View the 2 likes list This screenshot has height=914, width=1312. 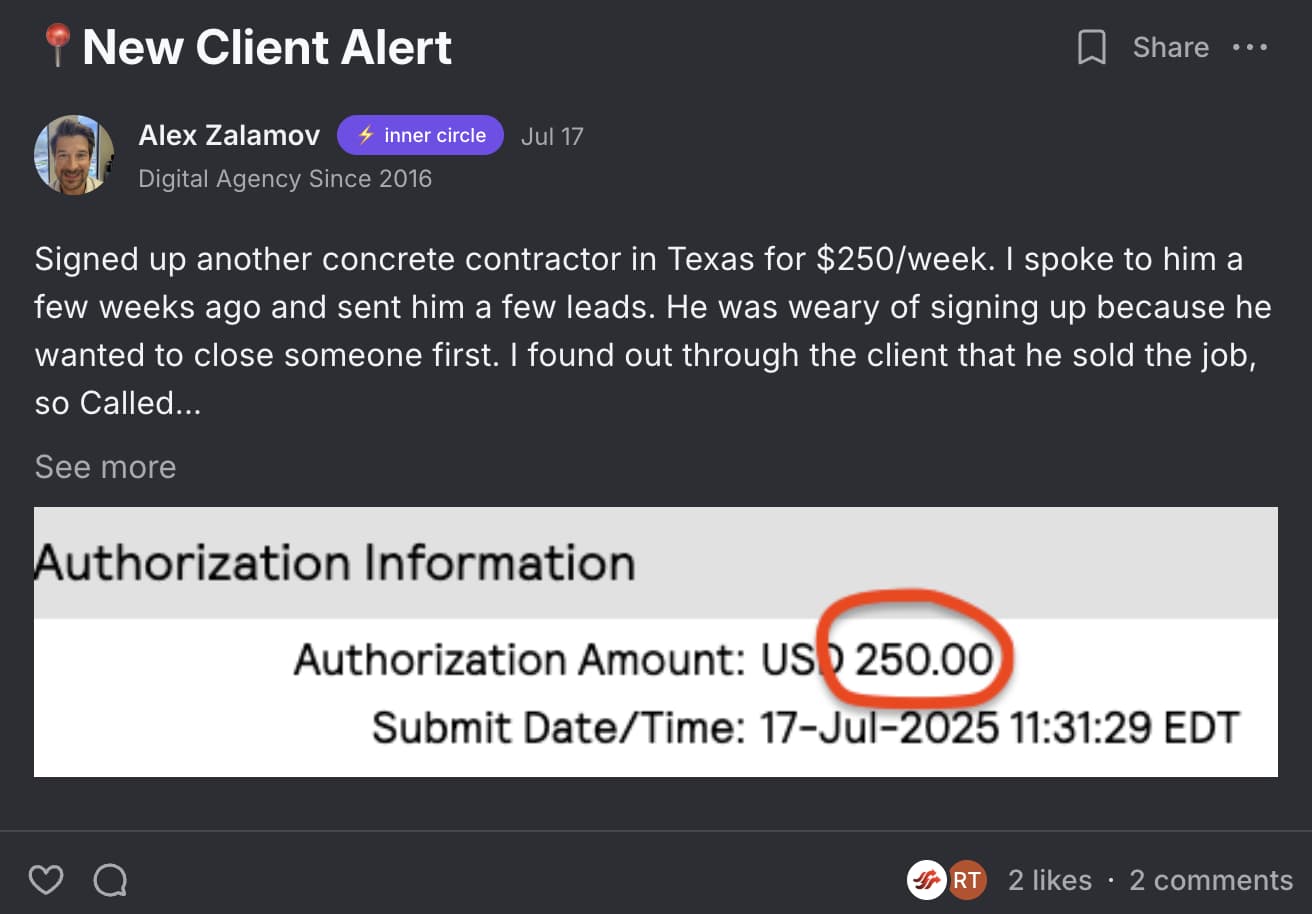[x=1049, y=880]
